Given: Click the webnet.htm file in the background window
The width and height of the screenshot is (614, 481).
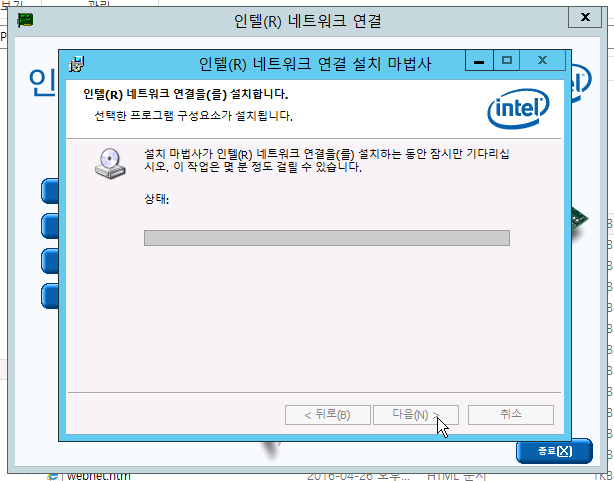Looking at the screenshot, I should pyautogui.click(x=98, y=476).
